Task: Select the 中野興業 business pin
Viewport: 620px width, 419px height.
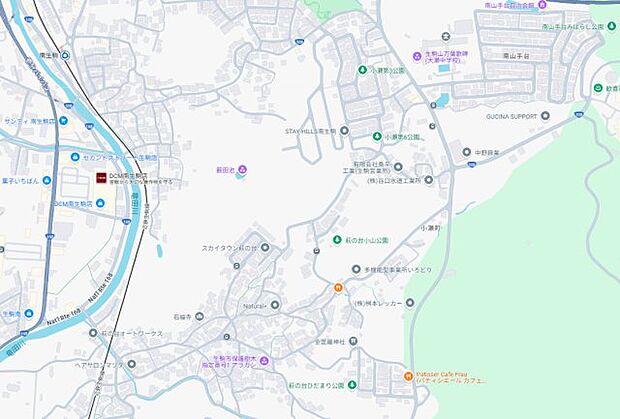Action: click(x=466, y=152)
